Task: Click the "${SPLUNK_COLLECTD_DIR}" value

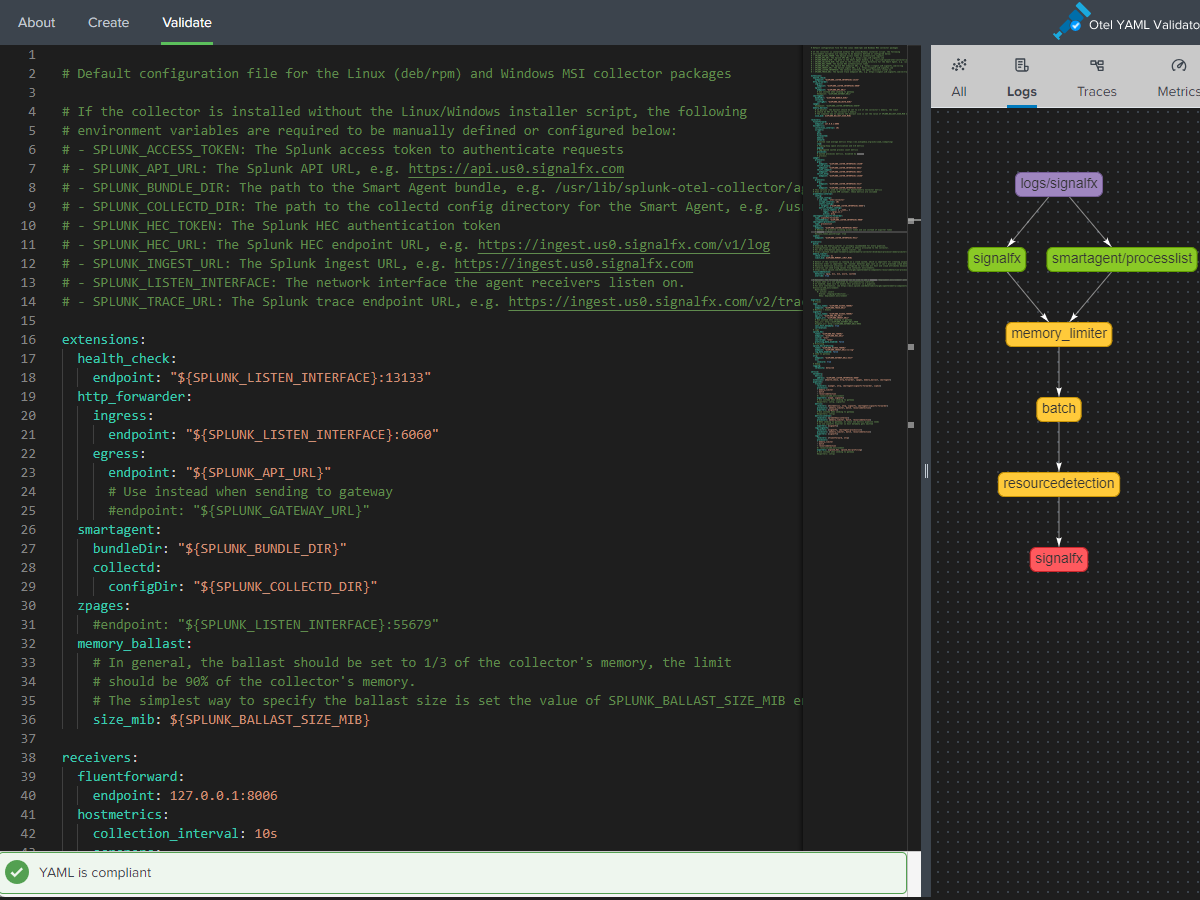Action: coord(285,587)
